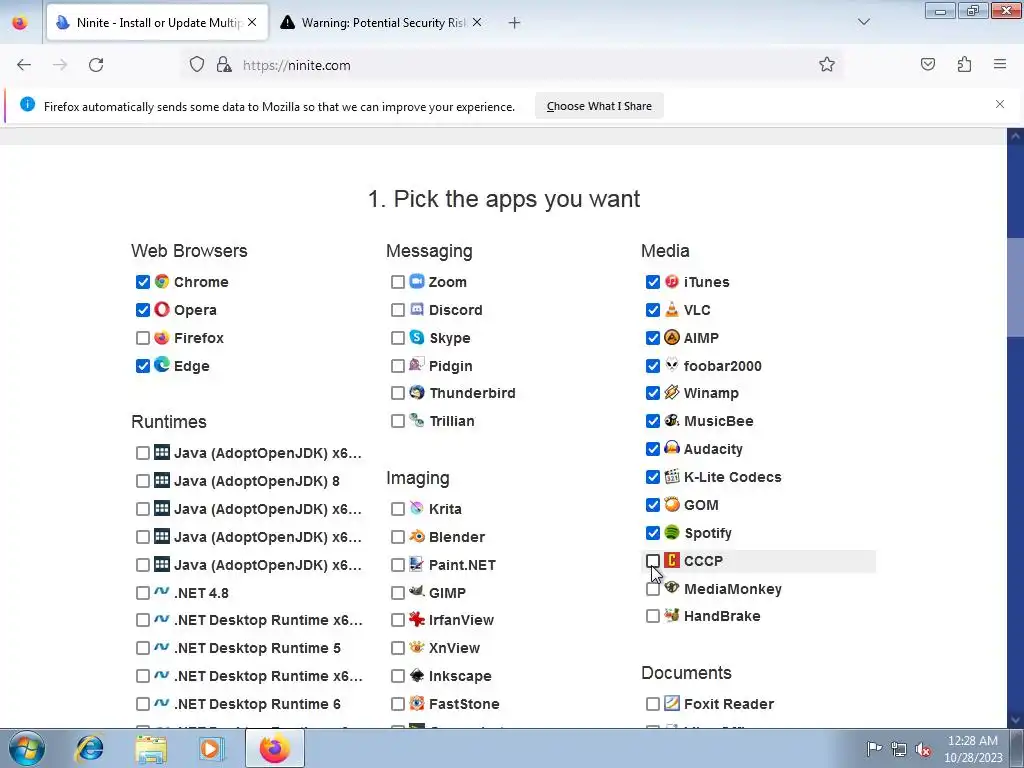Viewport: 1024px width, 768px height.
Task: Click the Opera logo icon
Action: [162, 310]
